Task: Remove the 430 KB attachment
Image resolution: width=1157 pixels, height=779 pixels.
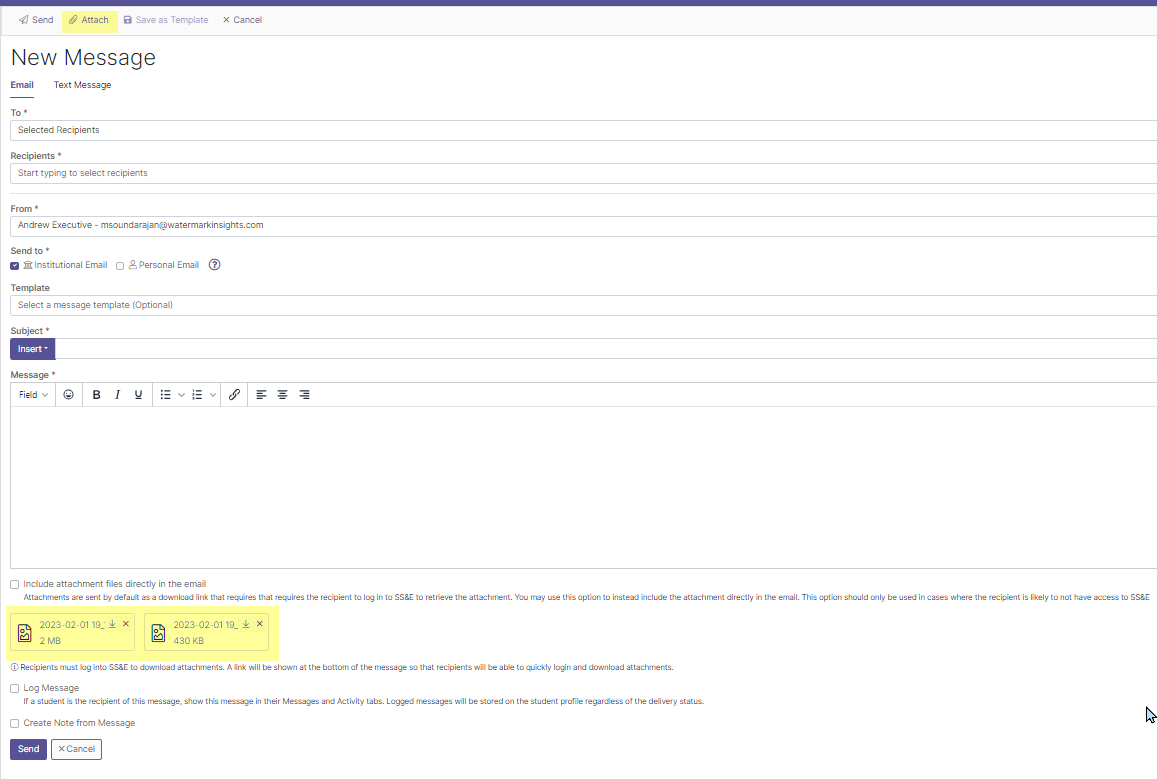Action: tap(260, 624)
